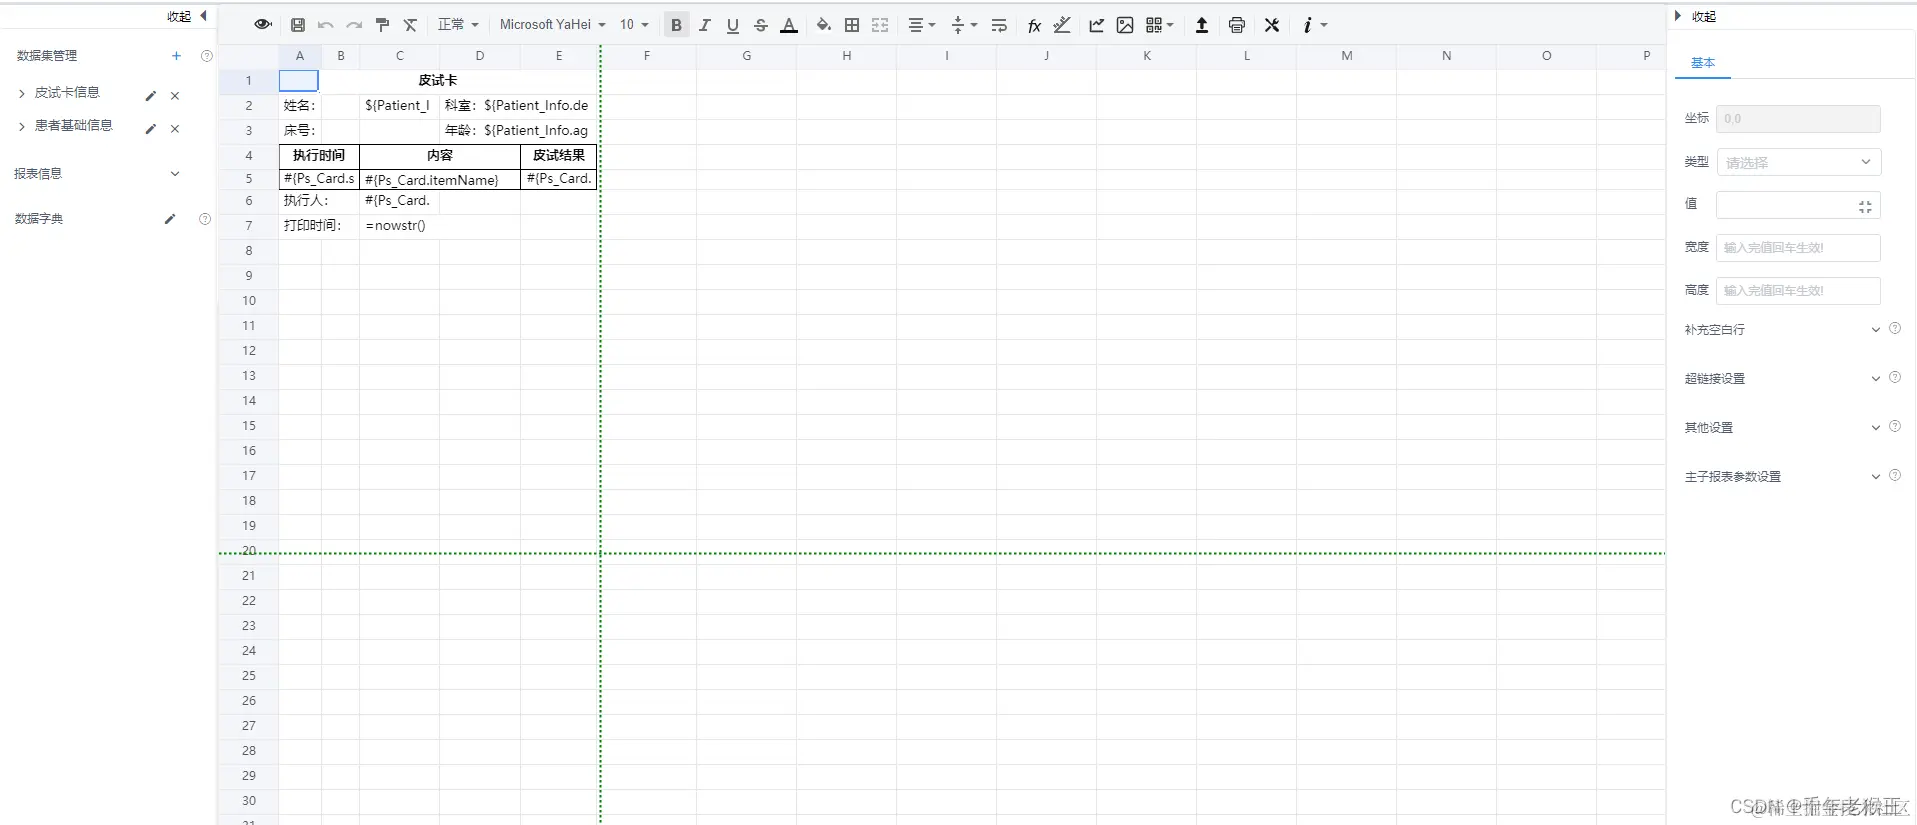The height and width of the screenshot is (825, 1917).
Task: Toggle italic formatting
Action: (x=705, y=25)
